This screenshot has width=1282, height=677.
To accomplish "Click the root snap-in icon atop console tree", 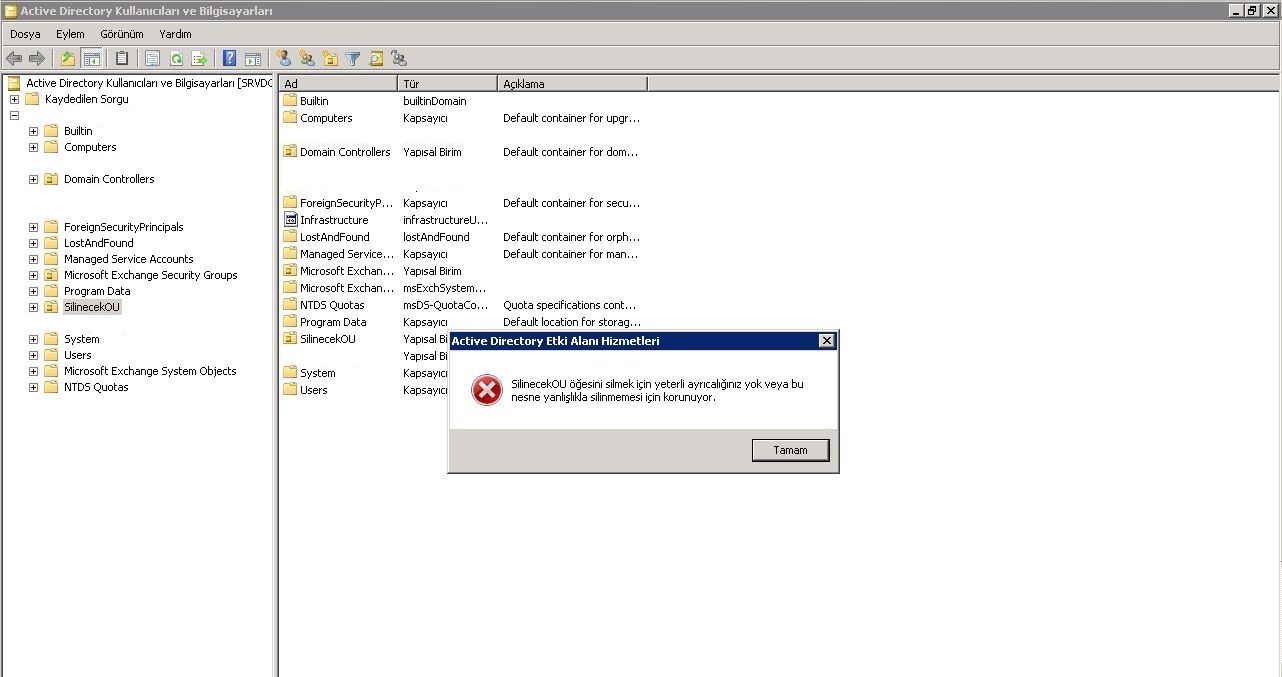I will (14, 83).
